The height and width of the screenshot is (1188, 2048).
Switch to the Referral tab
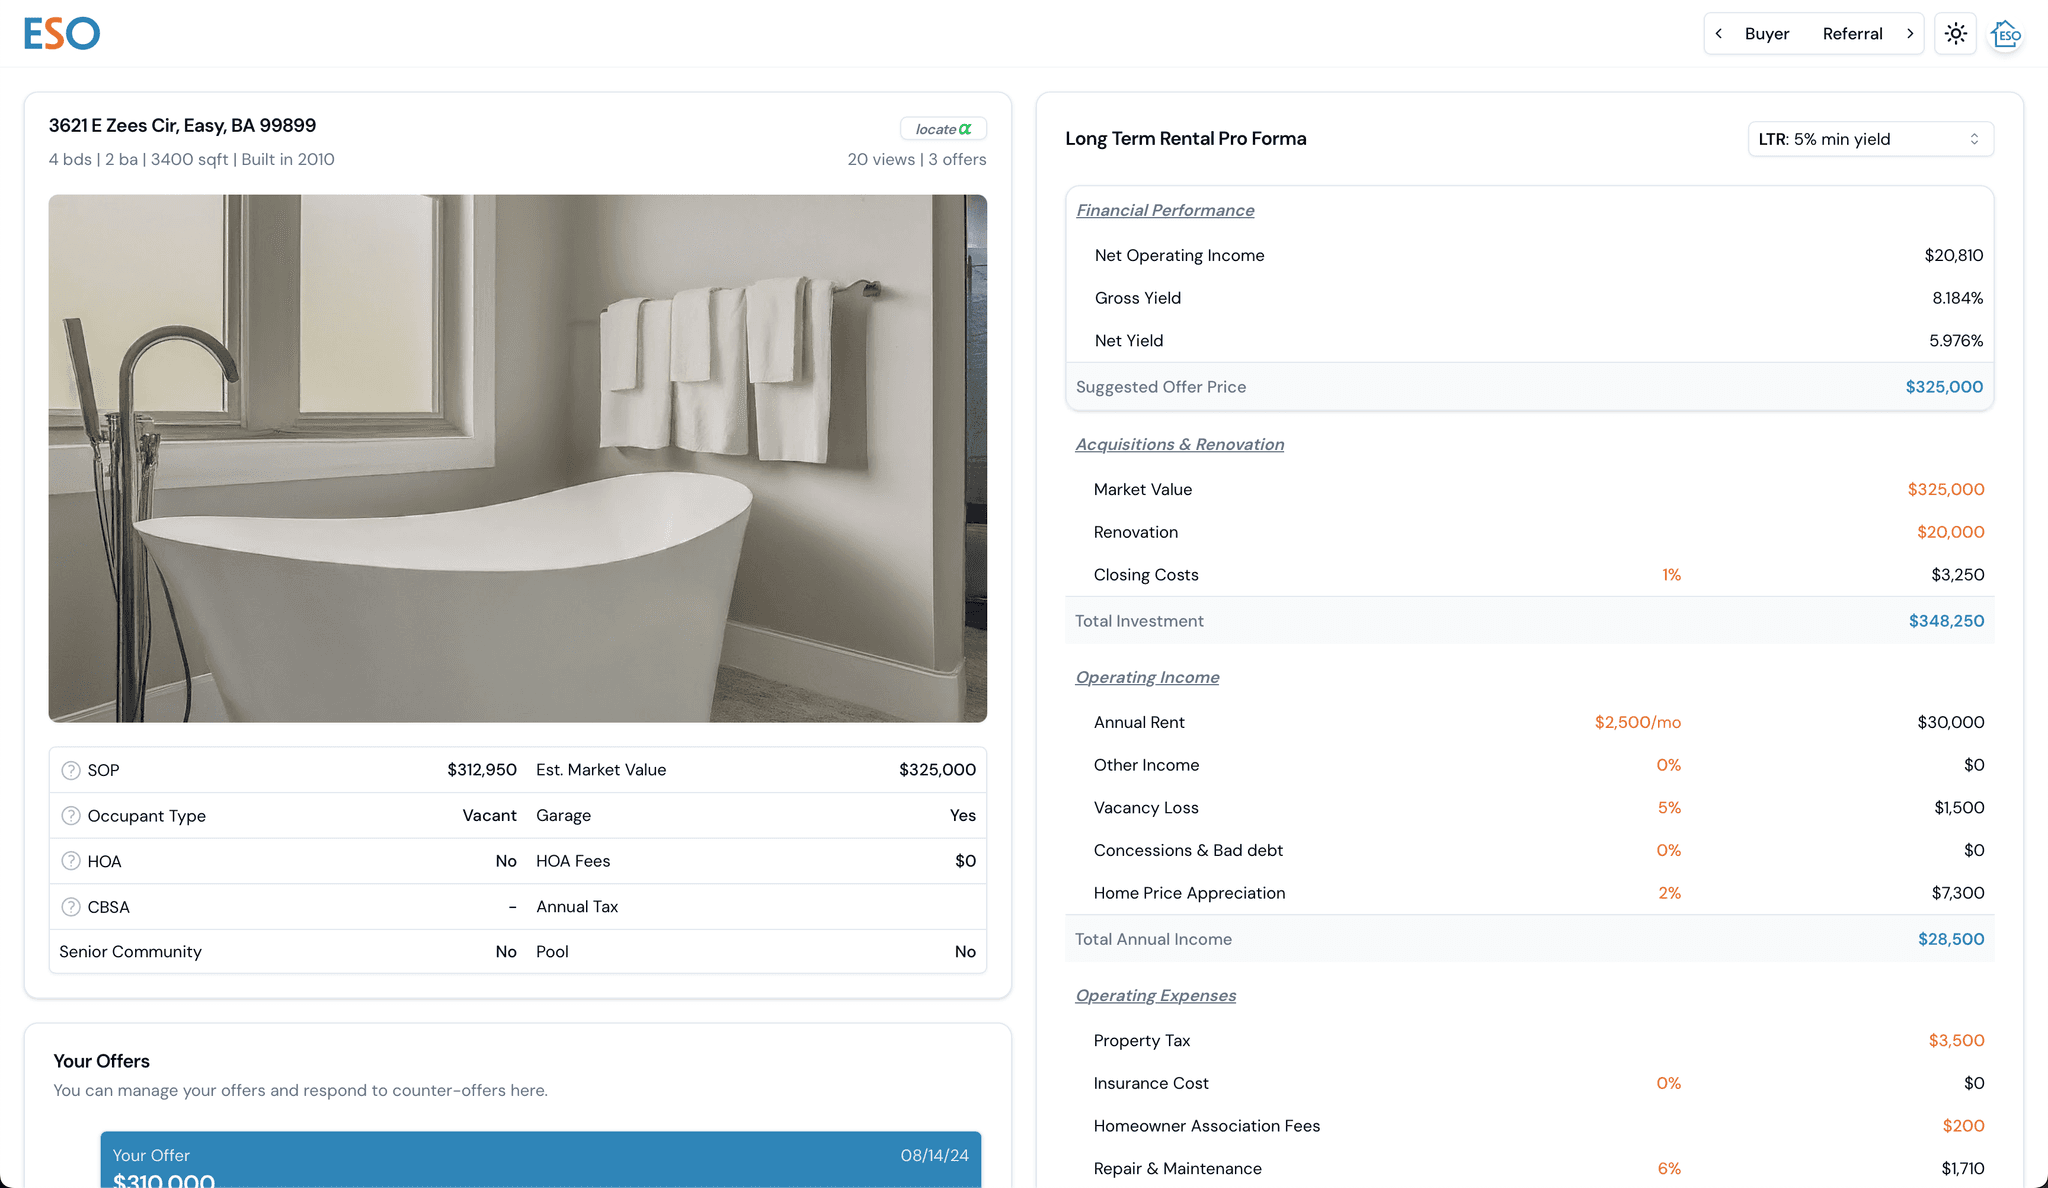tap(1852, 34)
